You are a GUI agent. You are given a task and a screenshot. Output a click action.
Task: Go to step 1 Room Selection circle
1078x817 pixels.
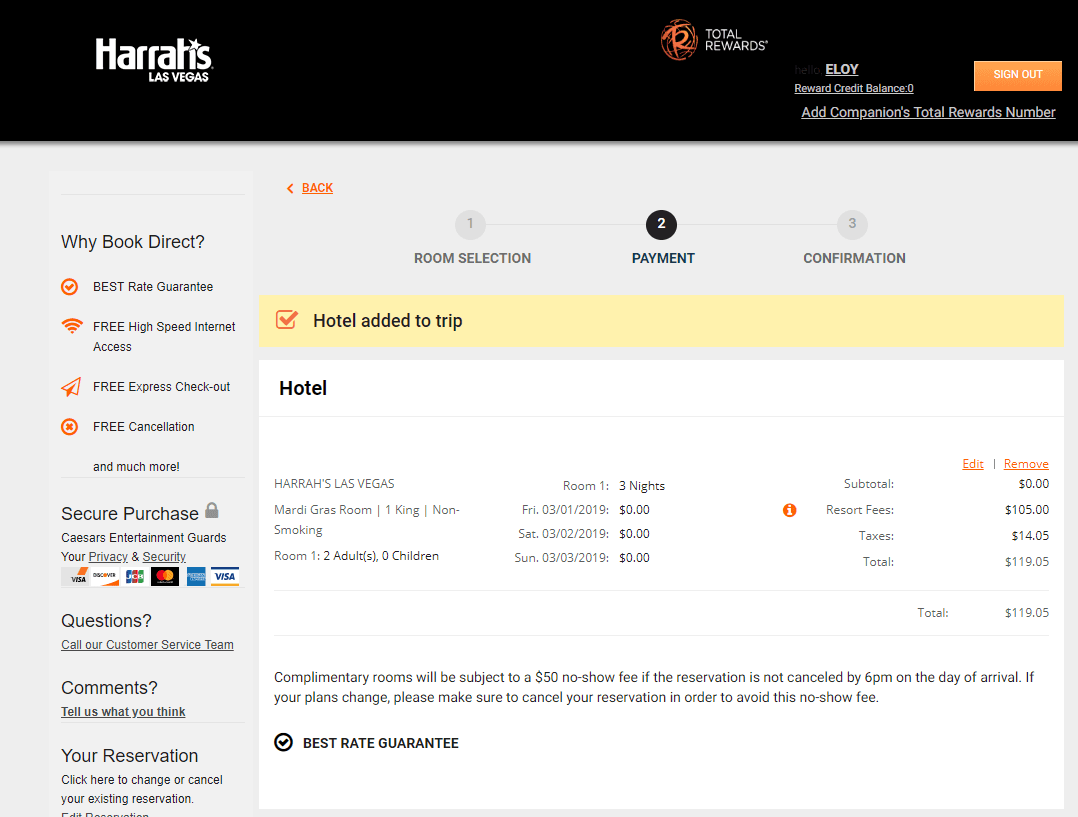tap(470, 224)
